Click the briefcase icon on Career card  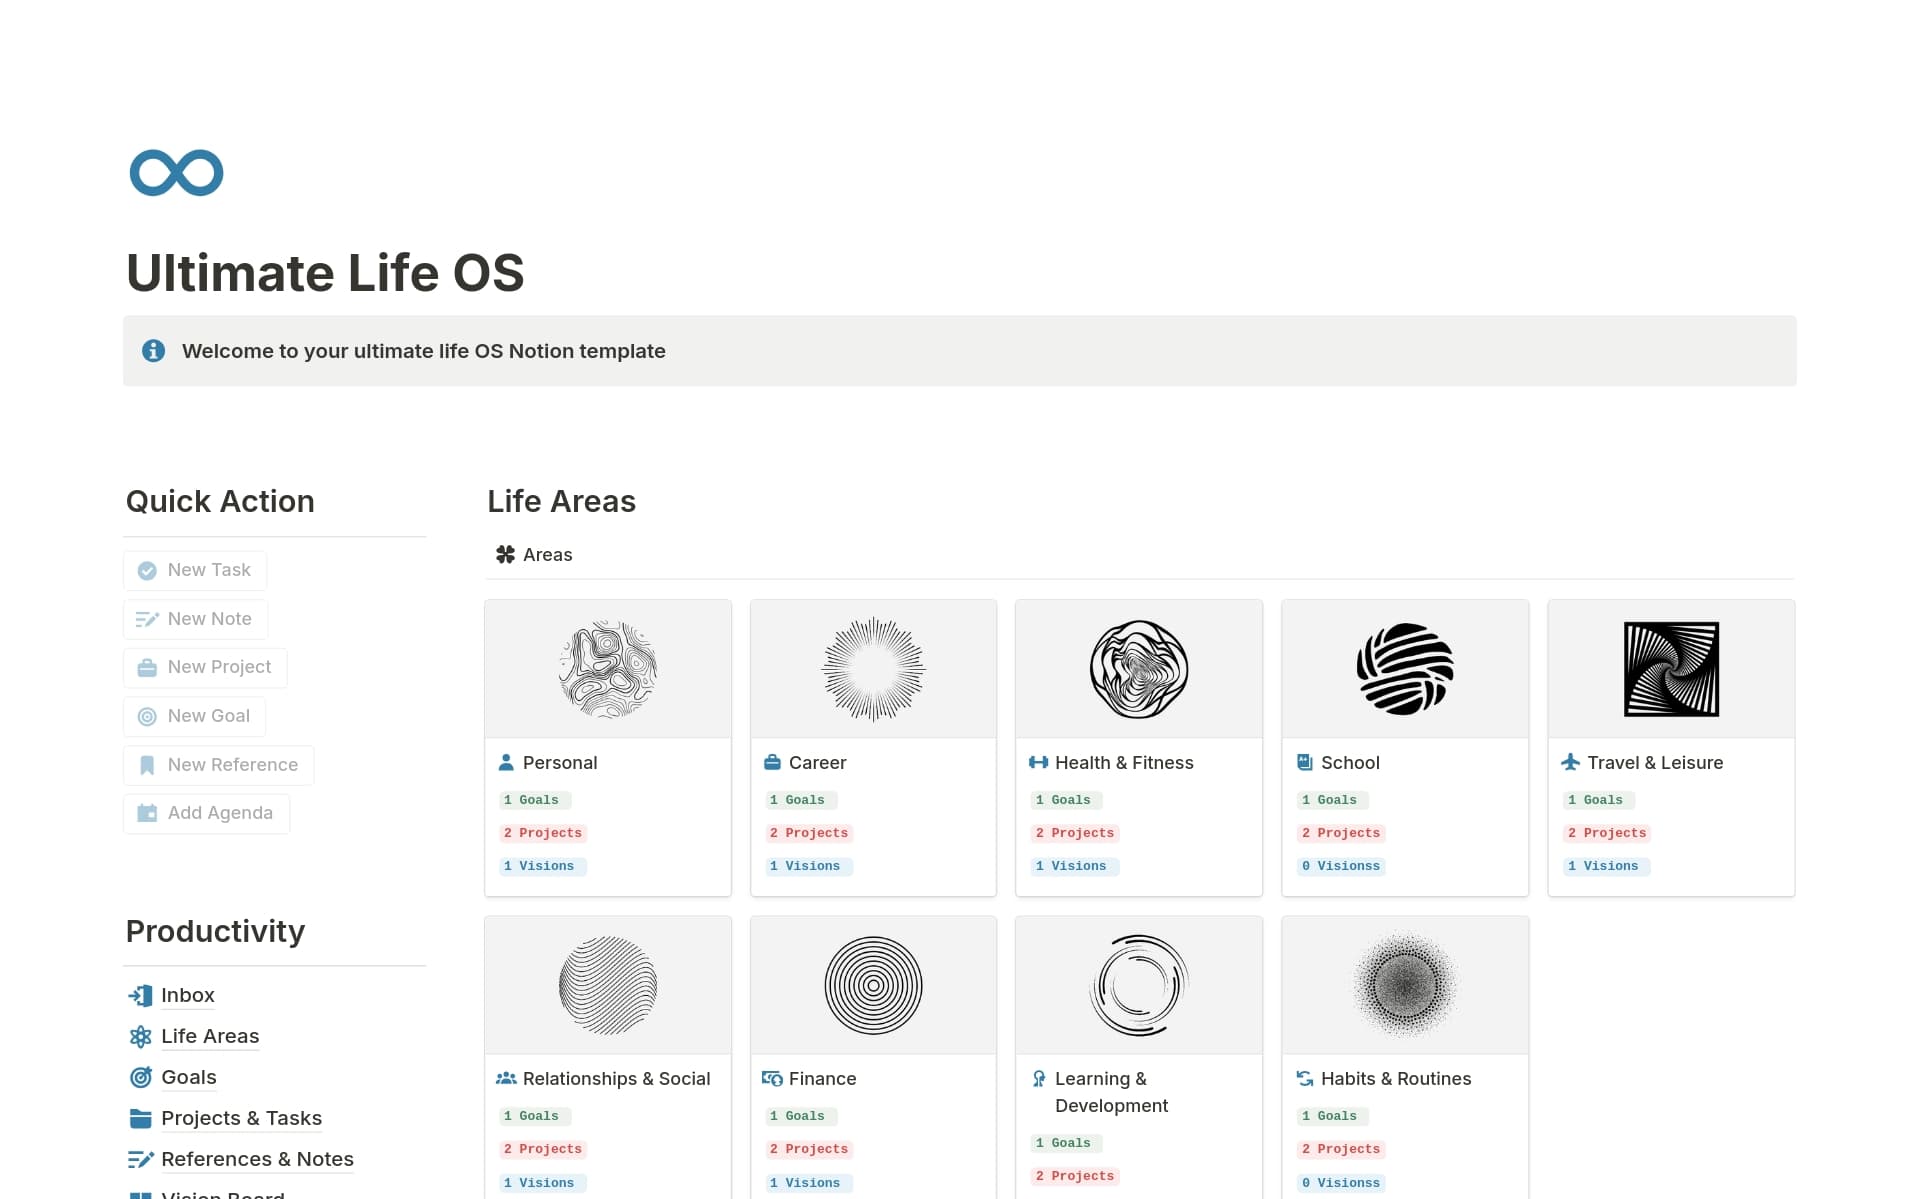pyautogui.click(x=772, y=763)
